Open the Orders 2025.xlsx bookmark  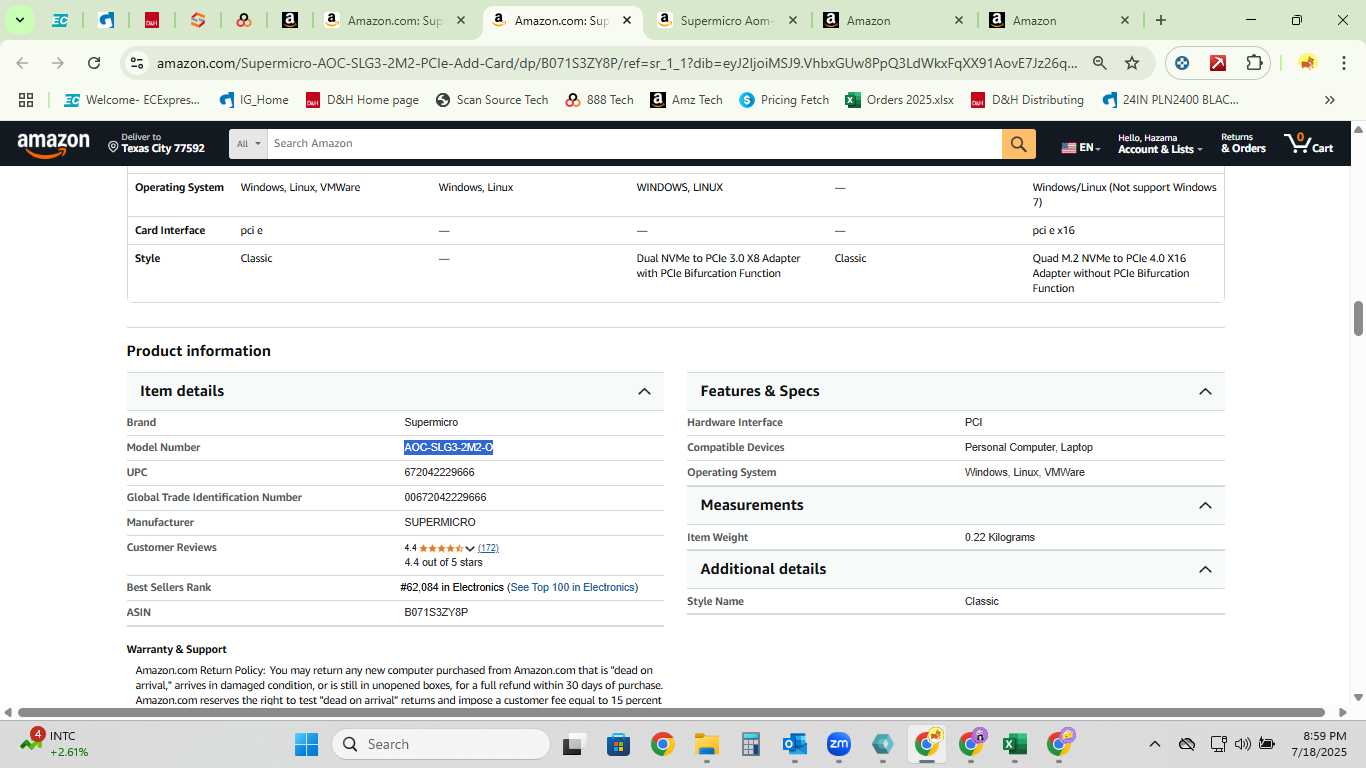click(x=899, y=100)
